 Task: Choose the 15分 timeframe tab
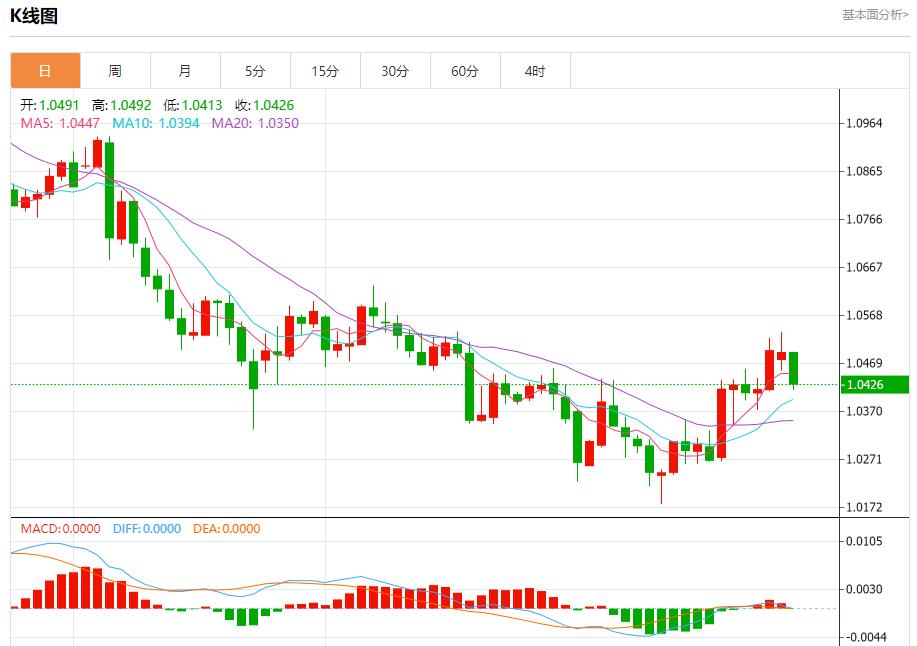coord(325,71)
